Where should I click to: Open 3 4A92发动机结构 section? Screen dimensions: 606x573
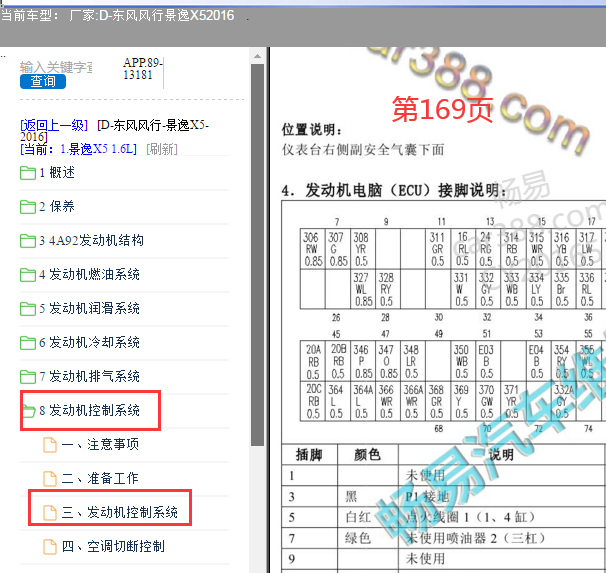click(x=91, y=241)
